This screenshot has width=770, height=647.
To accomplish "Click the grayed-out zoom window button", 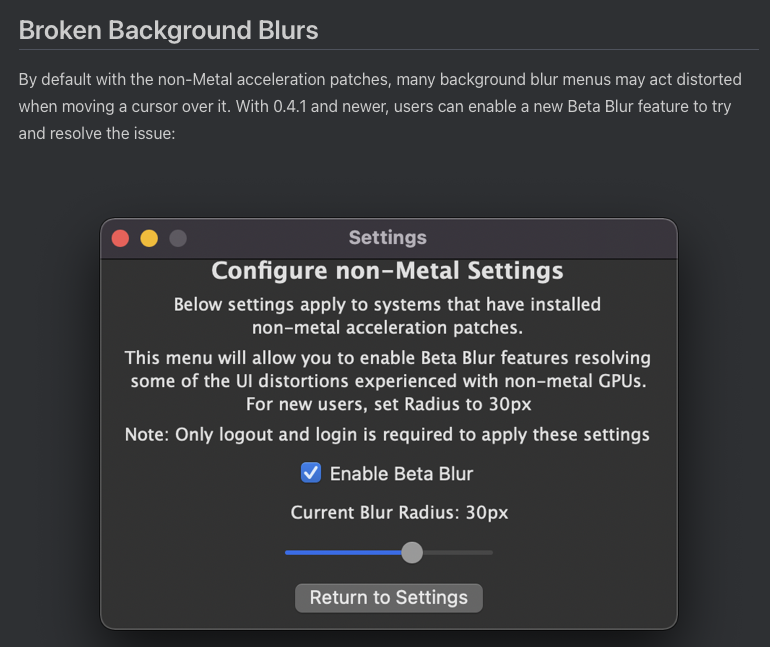I will (x=178, y=238).
